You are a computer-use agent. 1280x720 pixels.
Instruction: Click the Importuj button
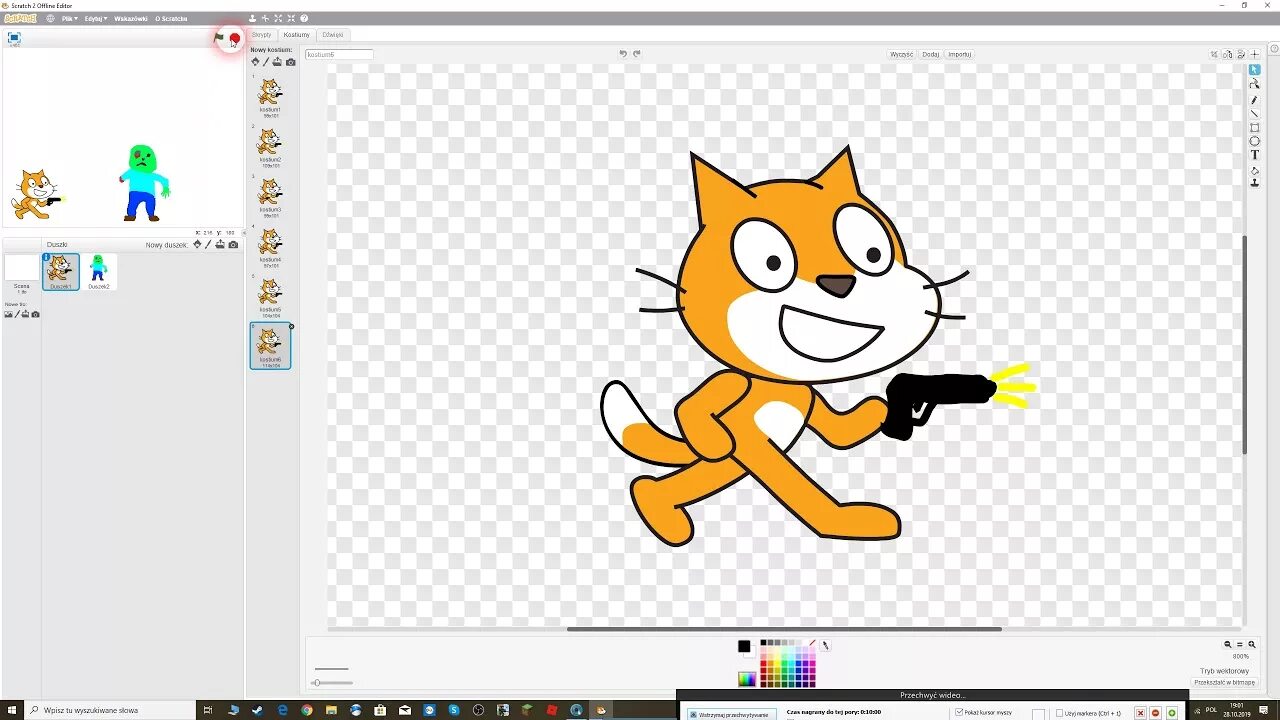click(959, 54)
